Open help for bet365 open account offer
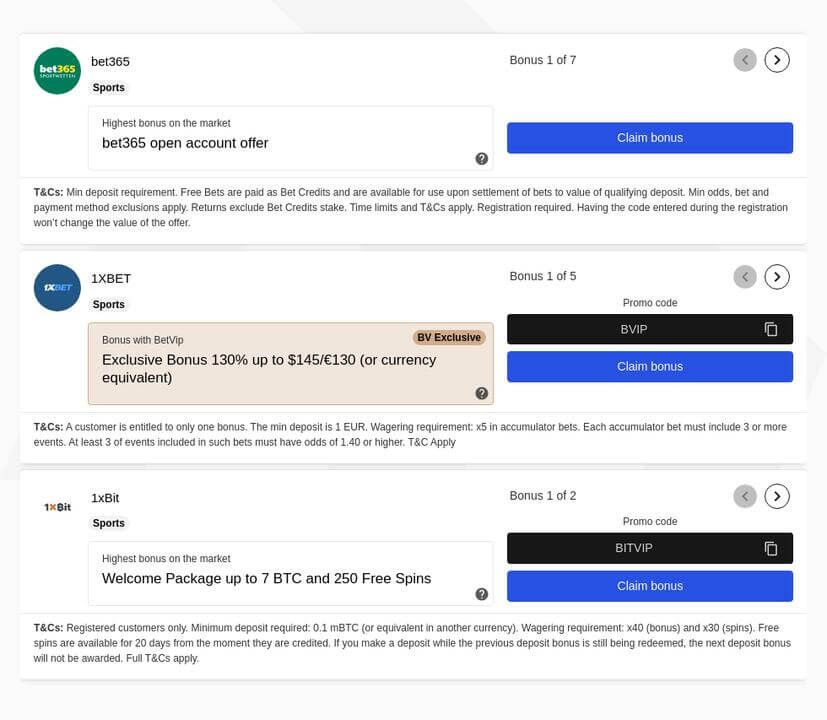The image size is (827, 720). [482, 158]
